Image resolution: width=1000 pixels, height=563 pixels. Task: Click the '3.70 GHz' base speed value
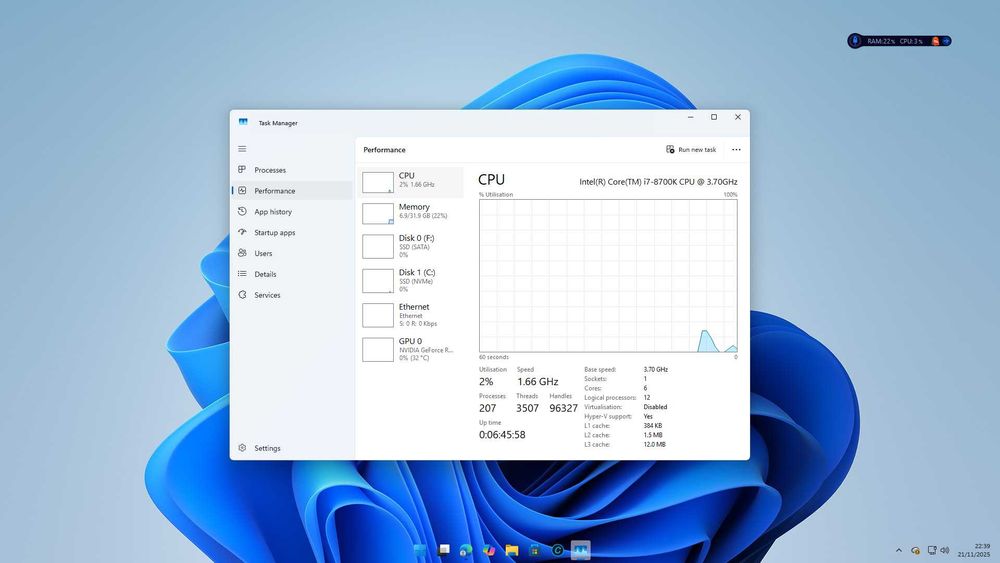(656, 369)
